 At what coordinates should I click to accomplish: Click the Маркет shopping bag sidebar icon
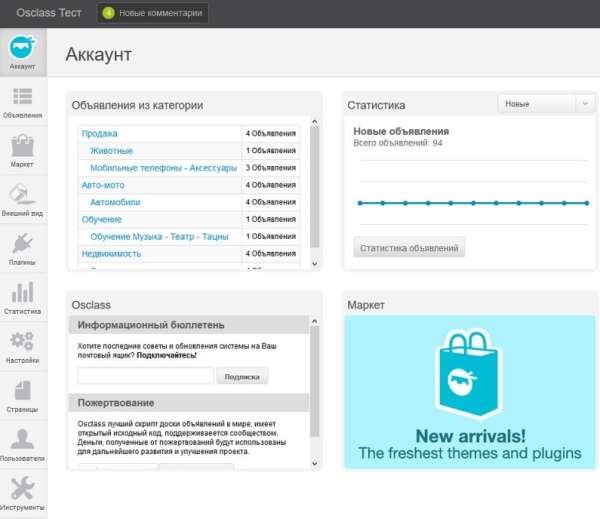22,150
